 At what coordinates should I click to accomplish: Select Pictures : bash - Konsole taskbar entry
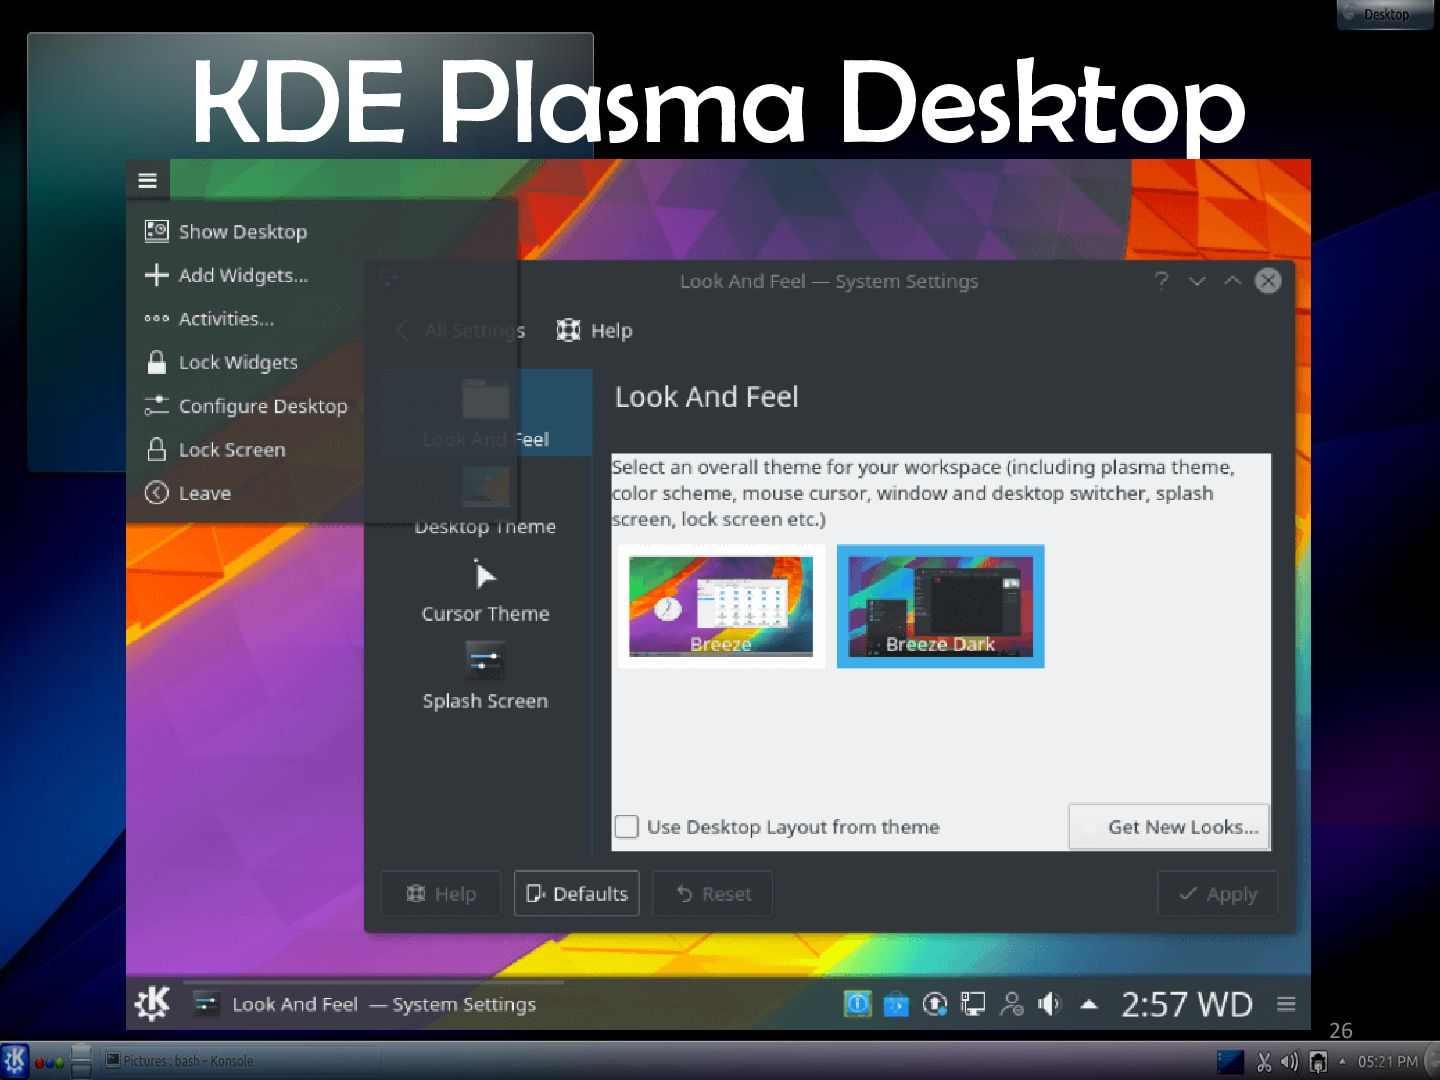click(240, 1061)
